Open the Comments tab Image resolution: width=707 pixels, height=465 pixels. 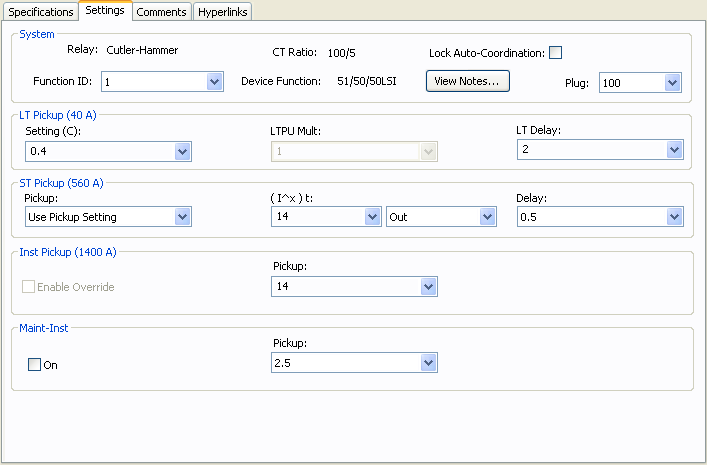pos(161,12)
